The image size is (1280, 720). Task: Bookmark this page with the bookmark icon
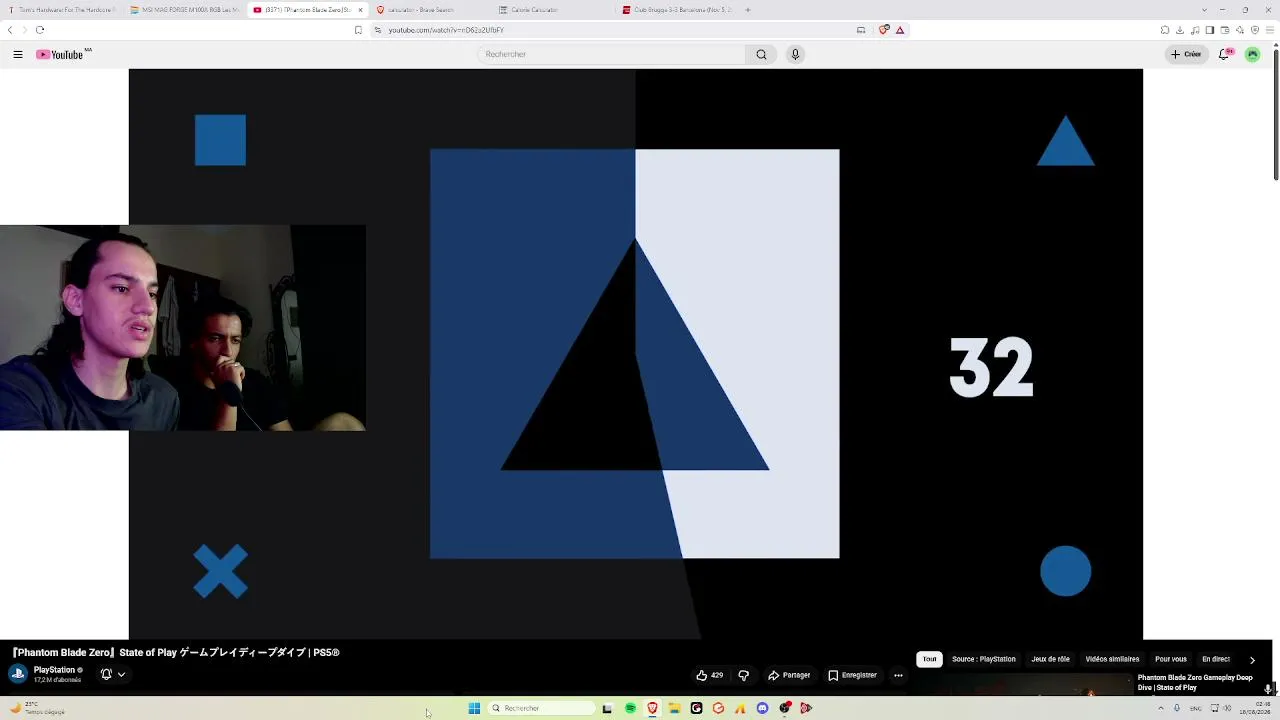[358, 30]
